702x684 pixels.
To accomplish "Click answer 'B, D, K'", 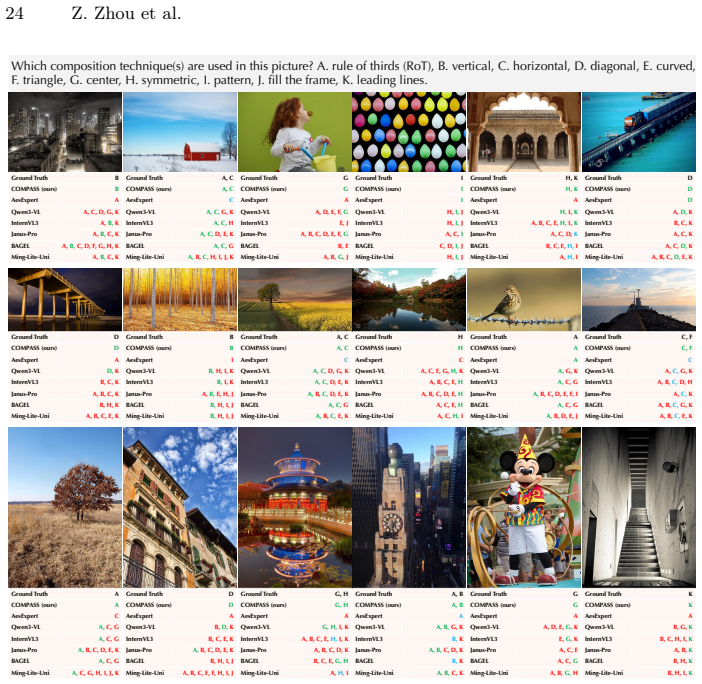I will point(224,627).
